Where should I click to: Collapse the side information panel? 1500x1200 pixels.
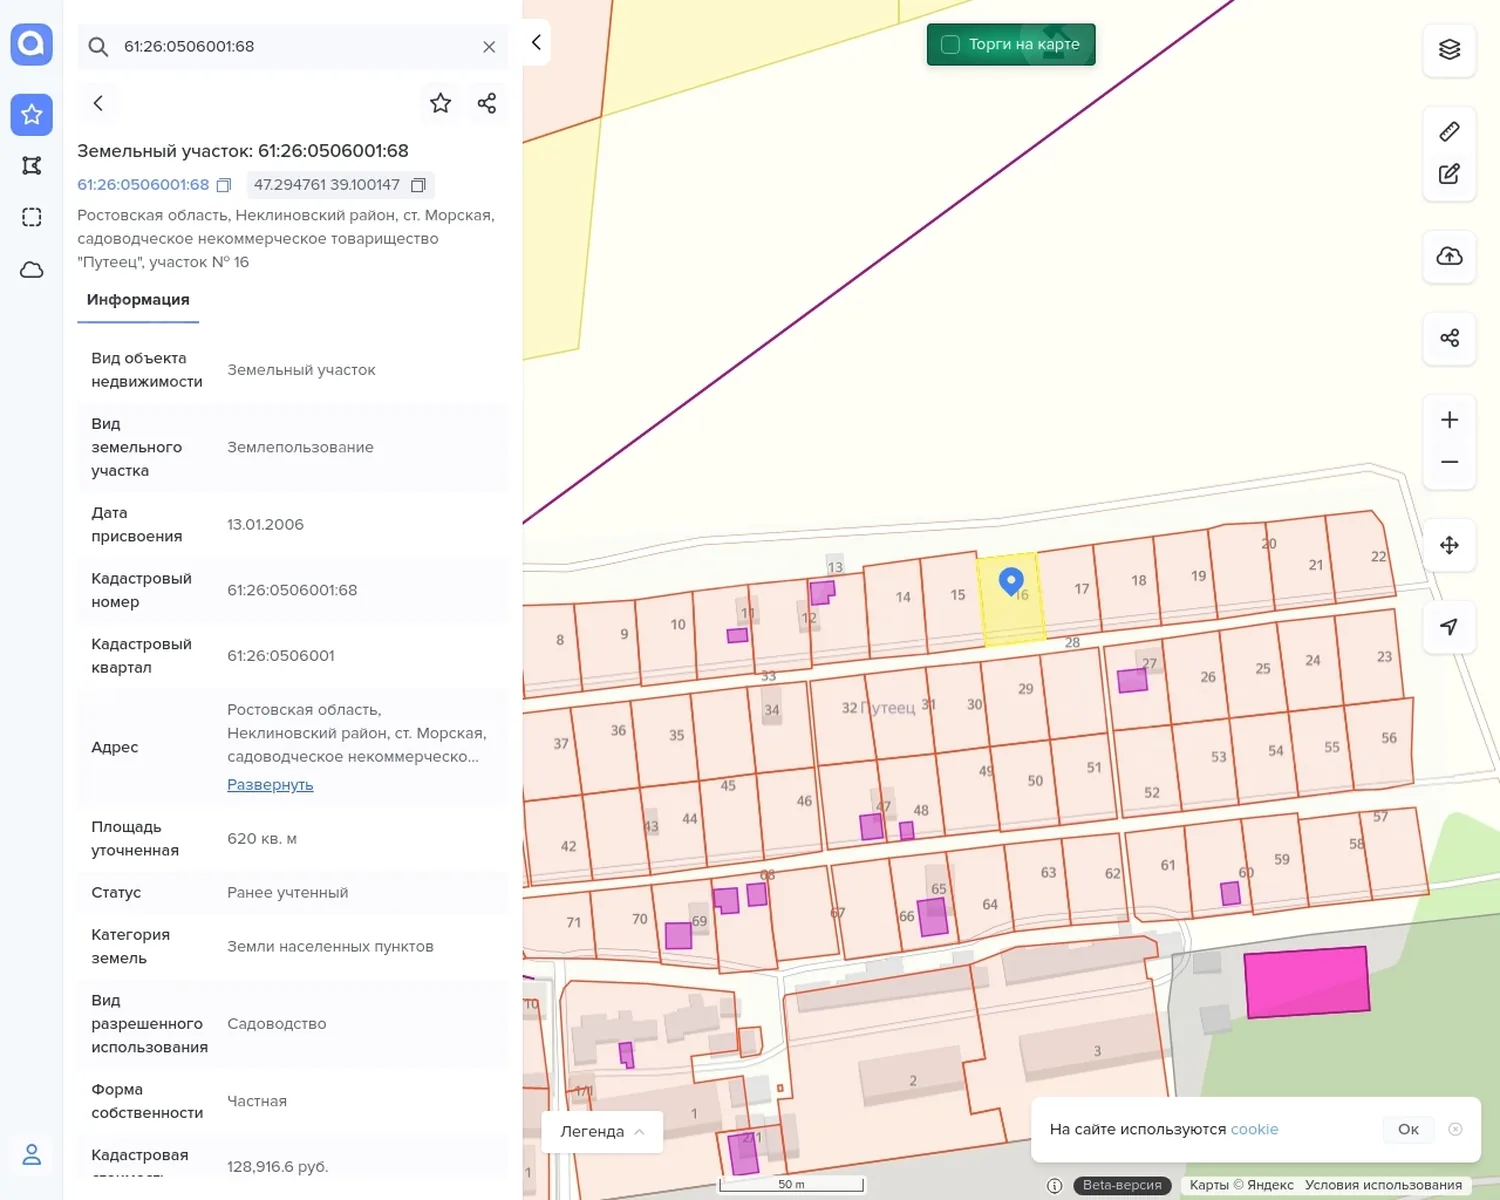pyautogui.click(x=536, y=42)
